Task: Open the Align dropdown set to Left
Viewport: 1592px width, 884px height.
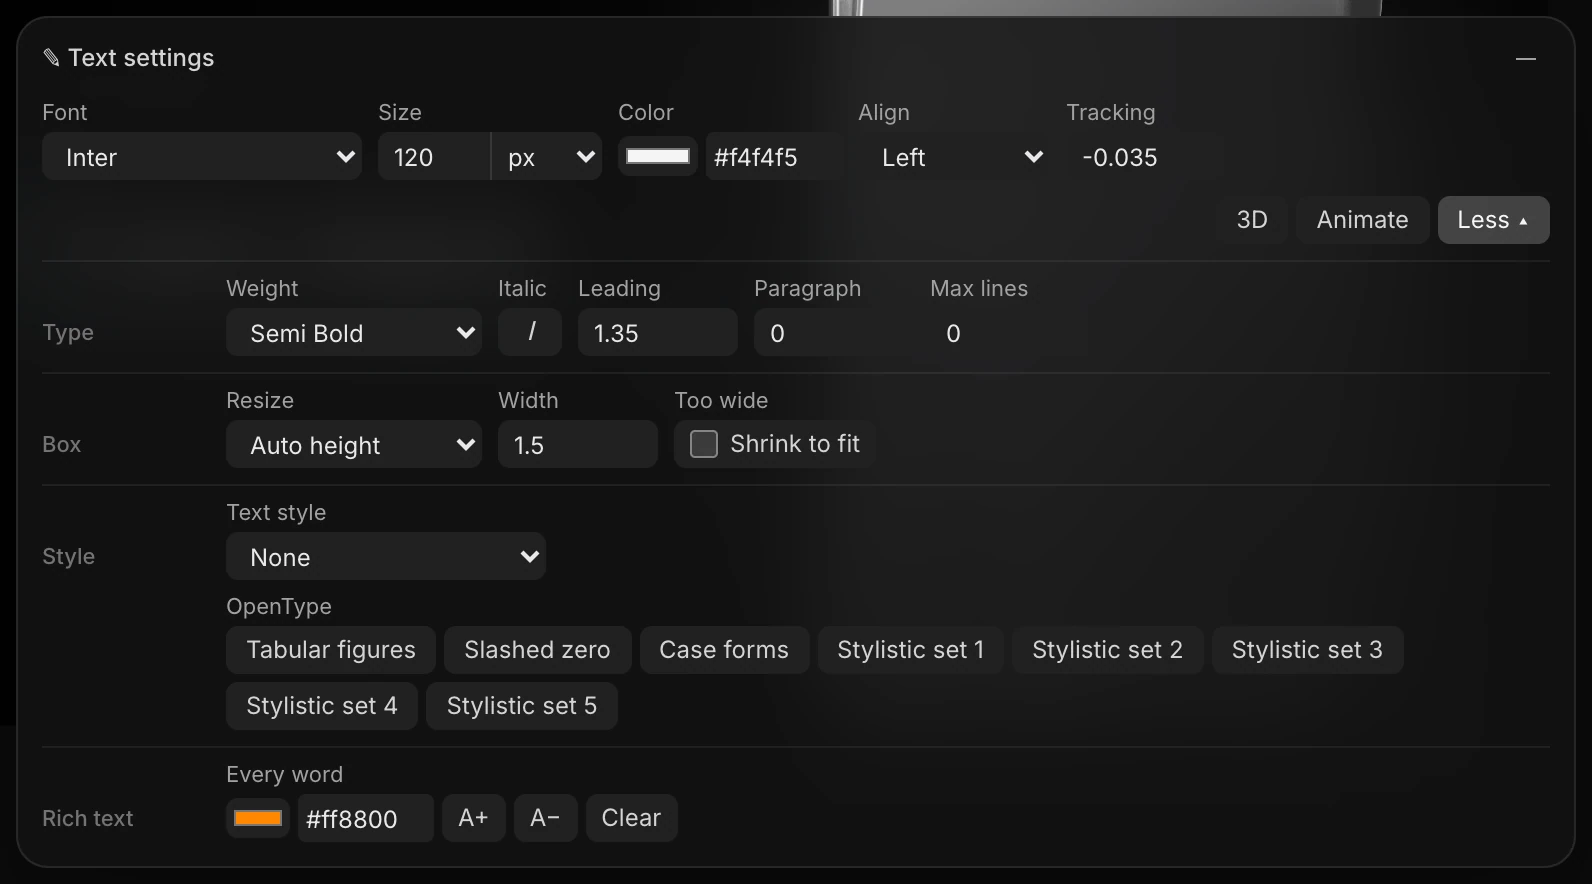Action: [954, 156]
